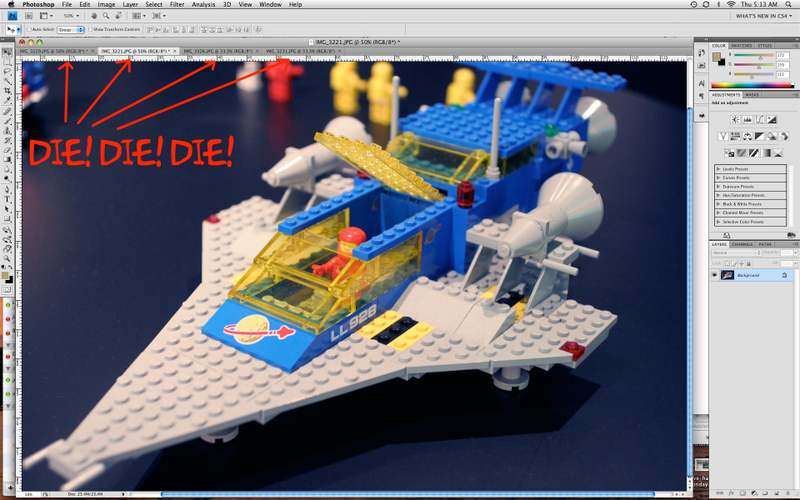The width and height of the screenshot is (800, 500).
Task: Select the Rectangular Marquee tool
Action: [7, 63]
